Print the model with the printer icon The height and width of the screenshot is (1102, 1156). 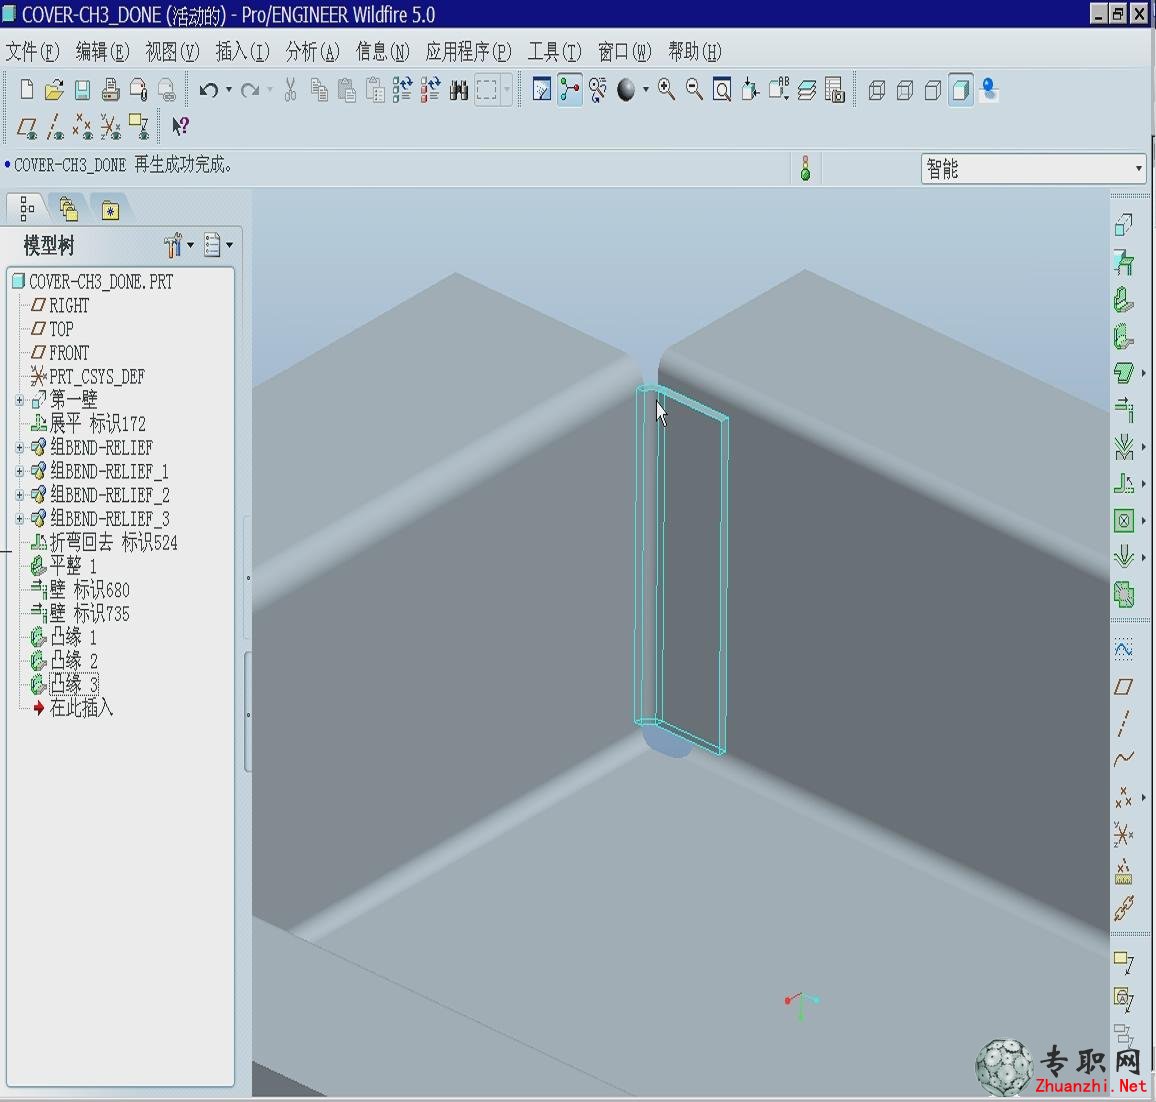pyautogui.click(x=110, y=90)
